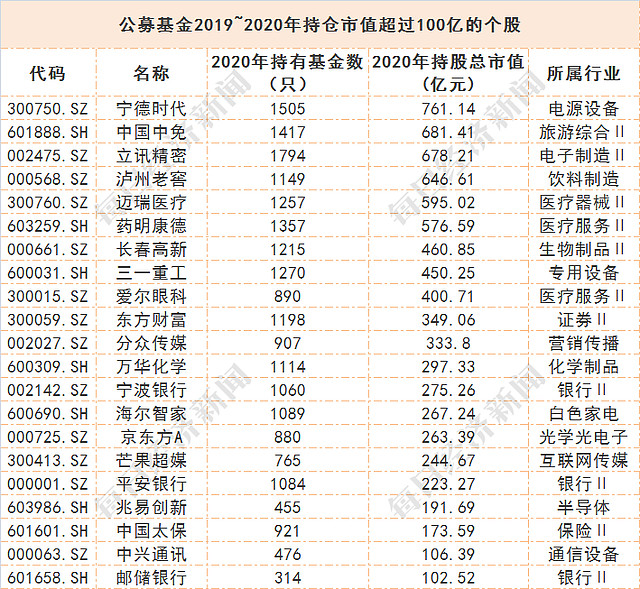Select industry cell 通信设备
This screenshot has height=589, width=640.
584,555
